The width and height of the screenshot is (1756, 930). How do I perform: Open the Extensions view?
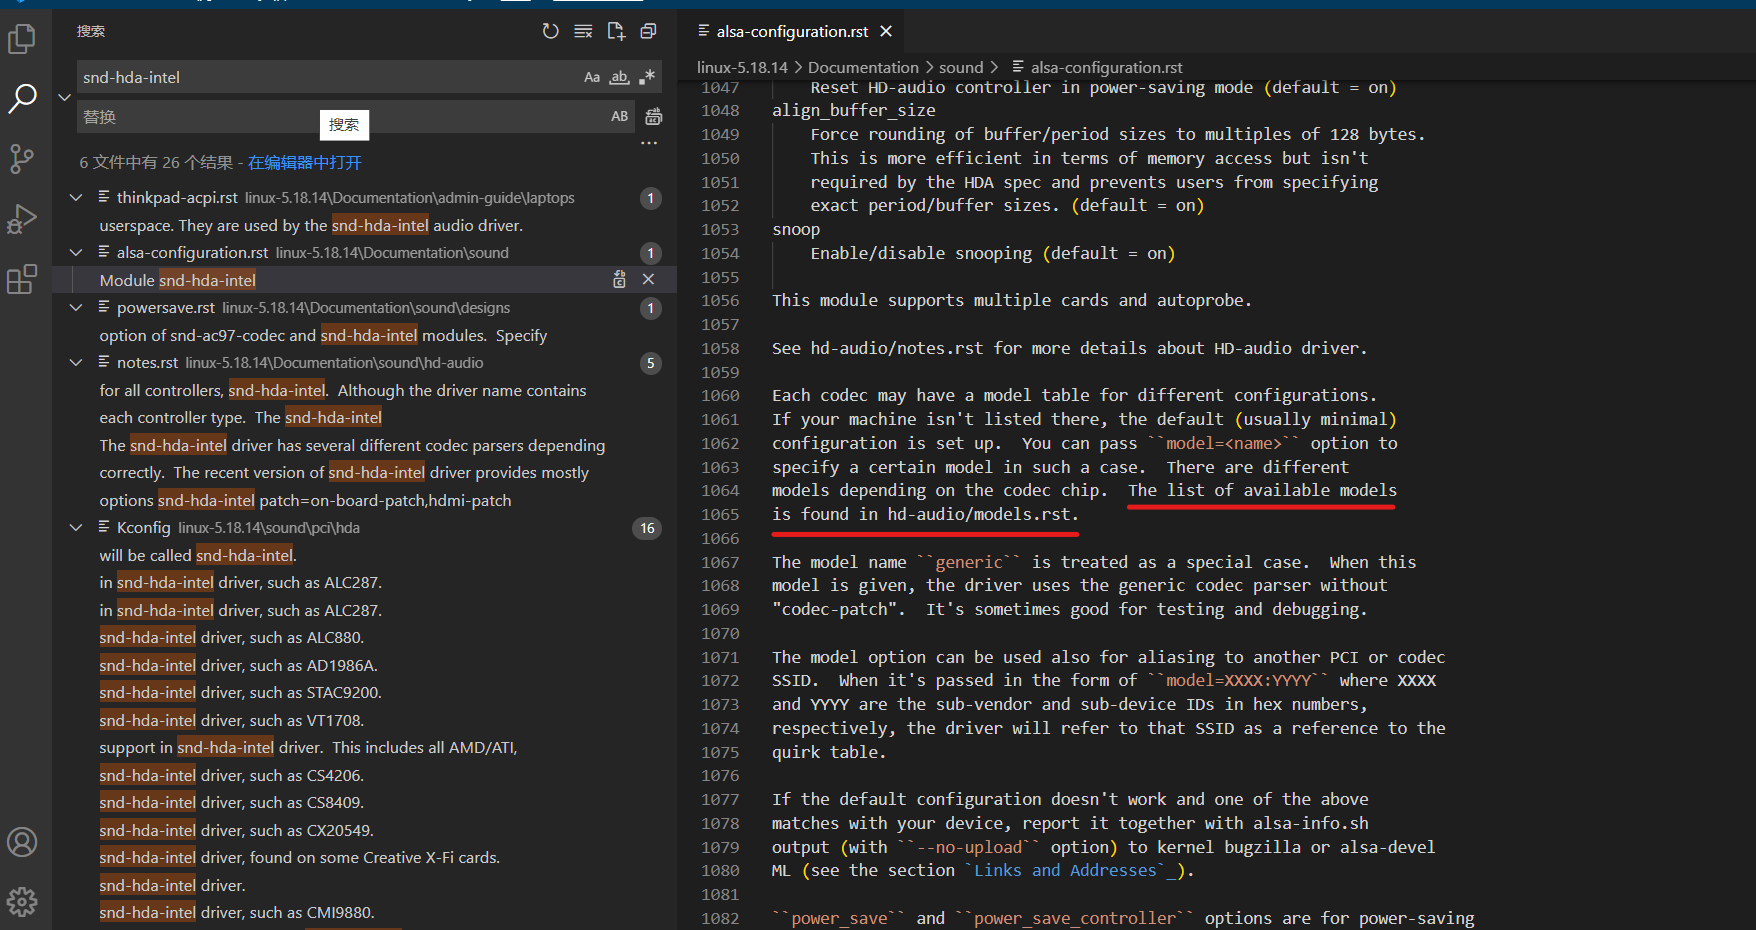[x=22, y=279]
